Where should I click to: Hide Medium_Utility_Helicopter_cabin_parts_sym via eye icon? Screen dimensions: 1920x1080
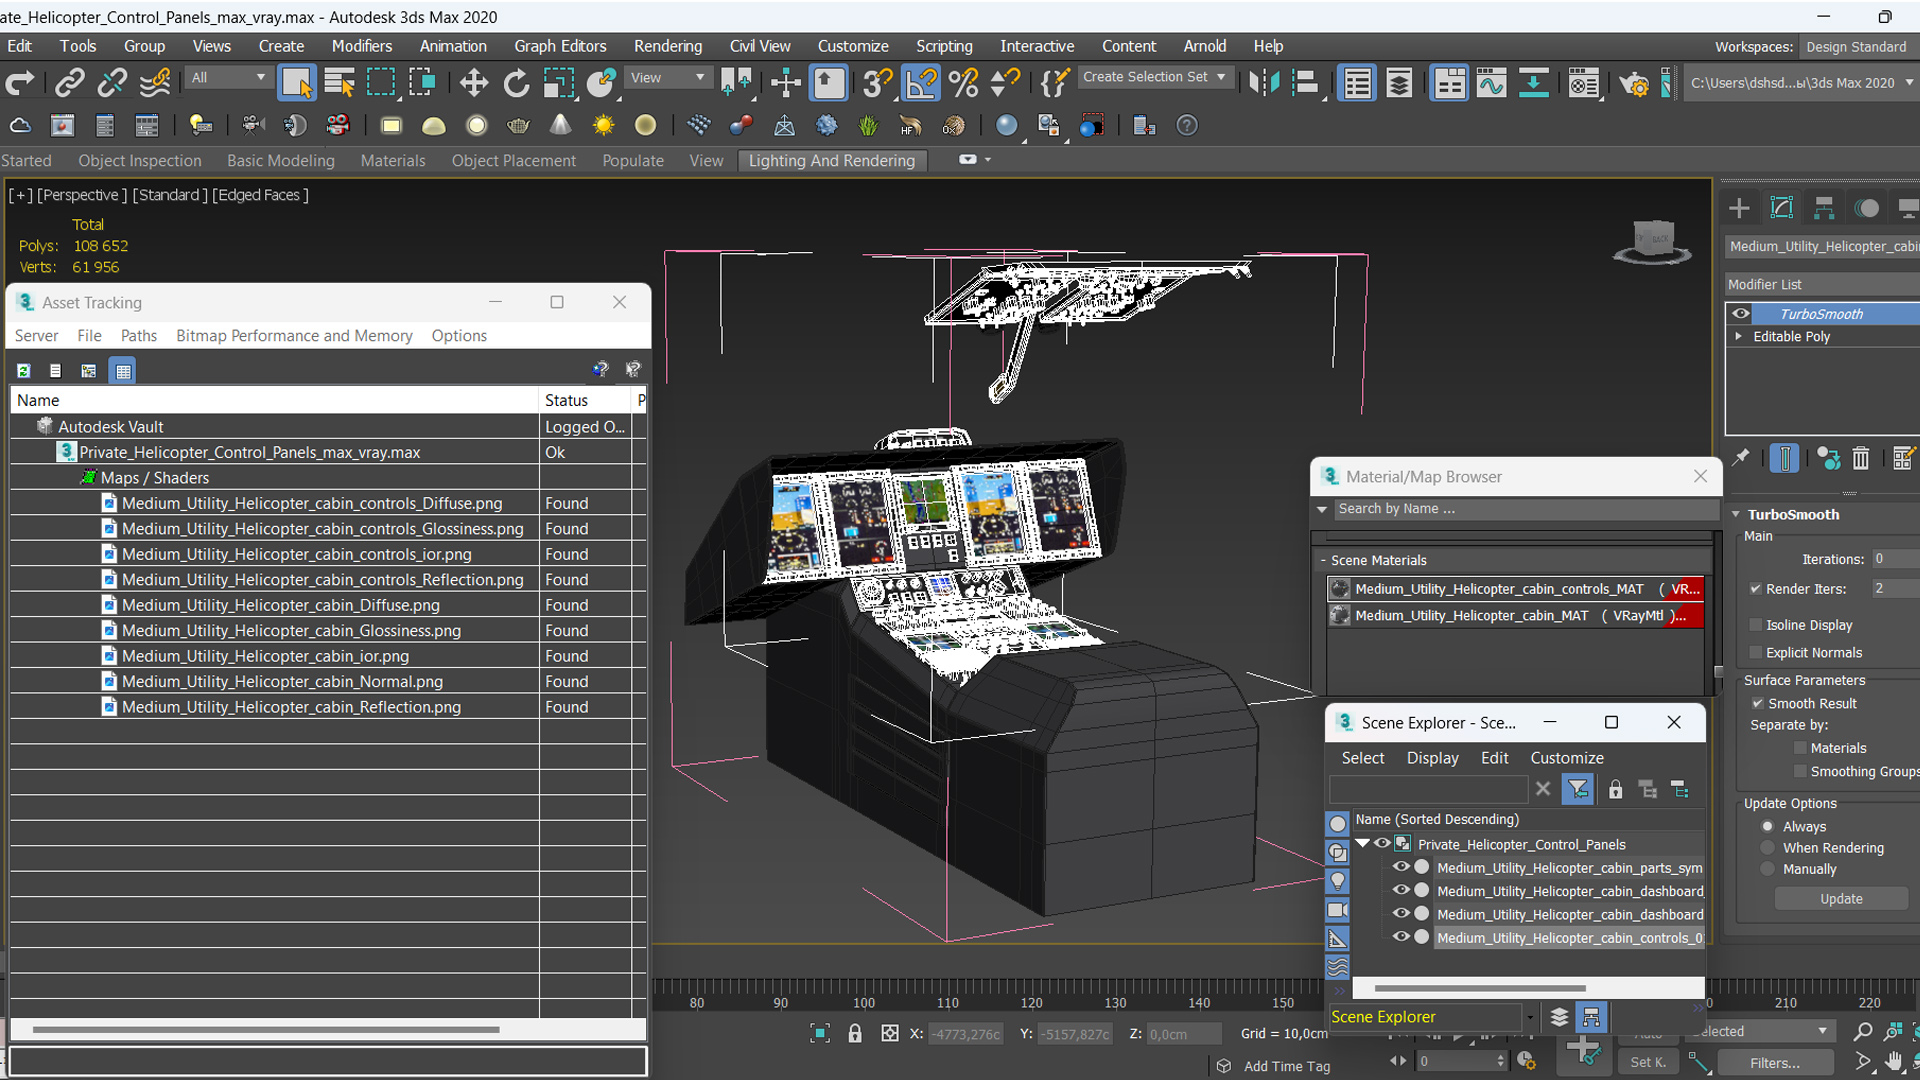pyautogui.click(x=1401, y=868)
